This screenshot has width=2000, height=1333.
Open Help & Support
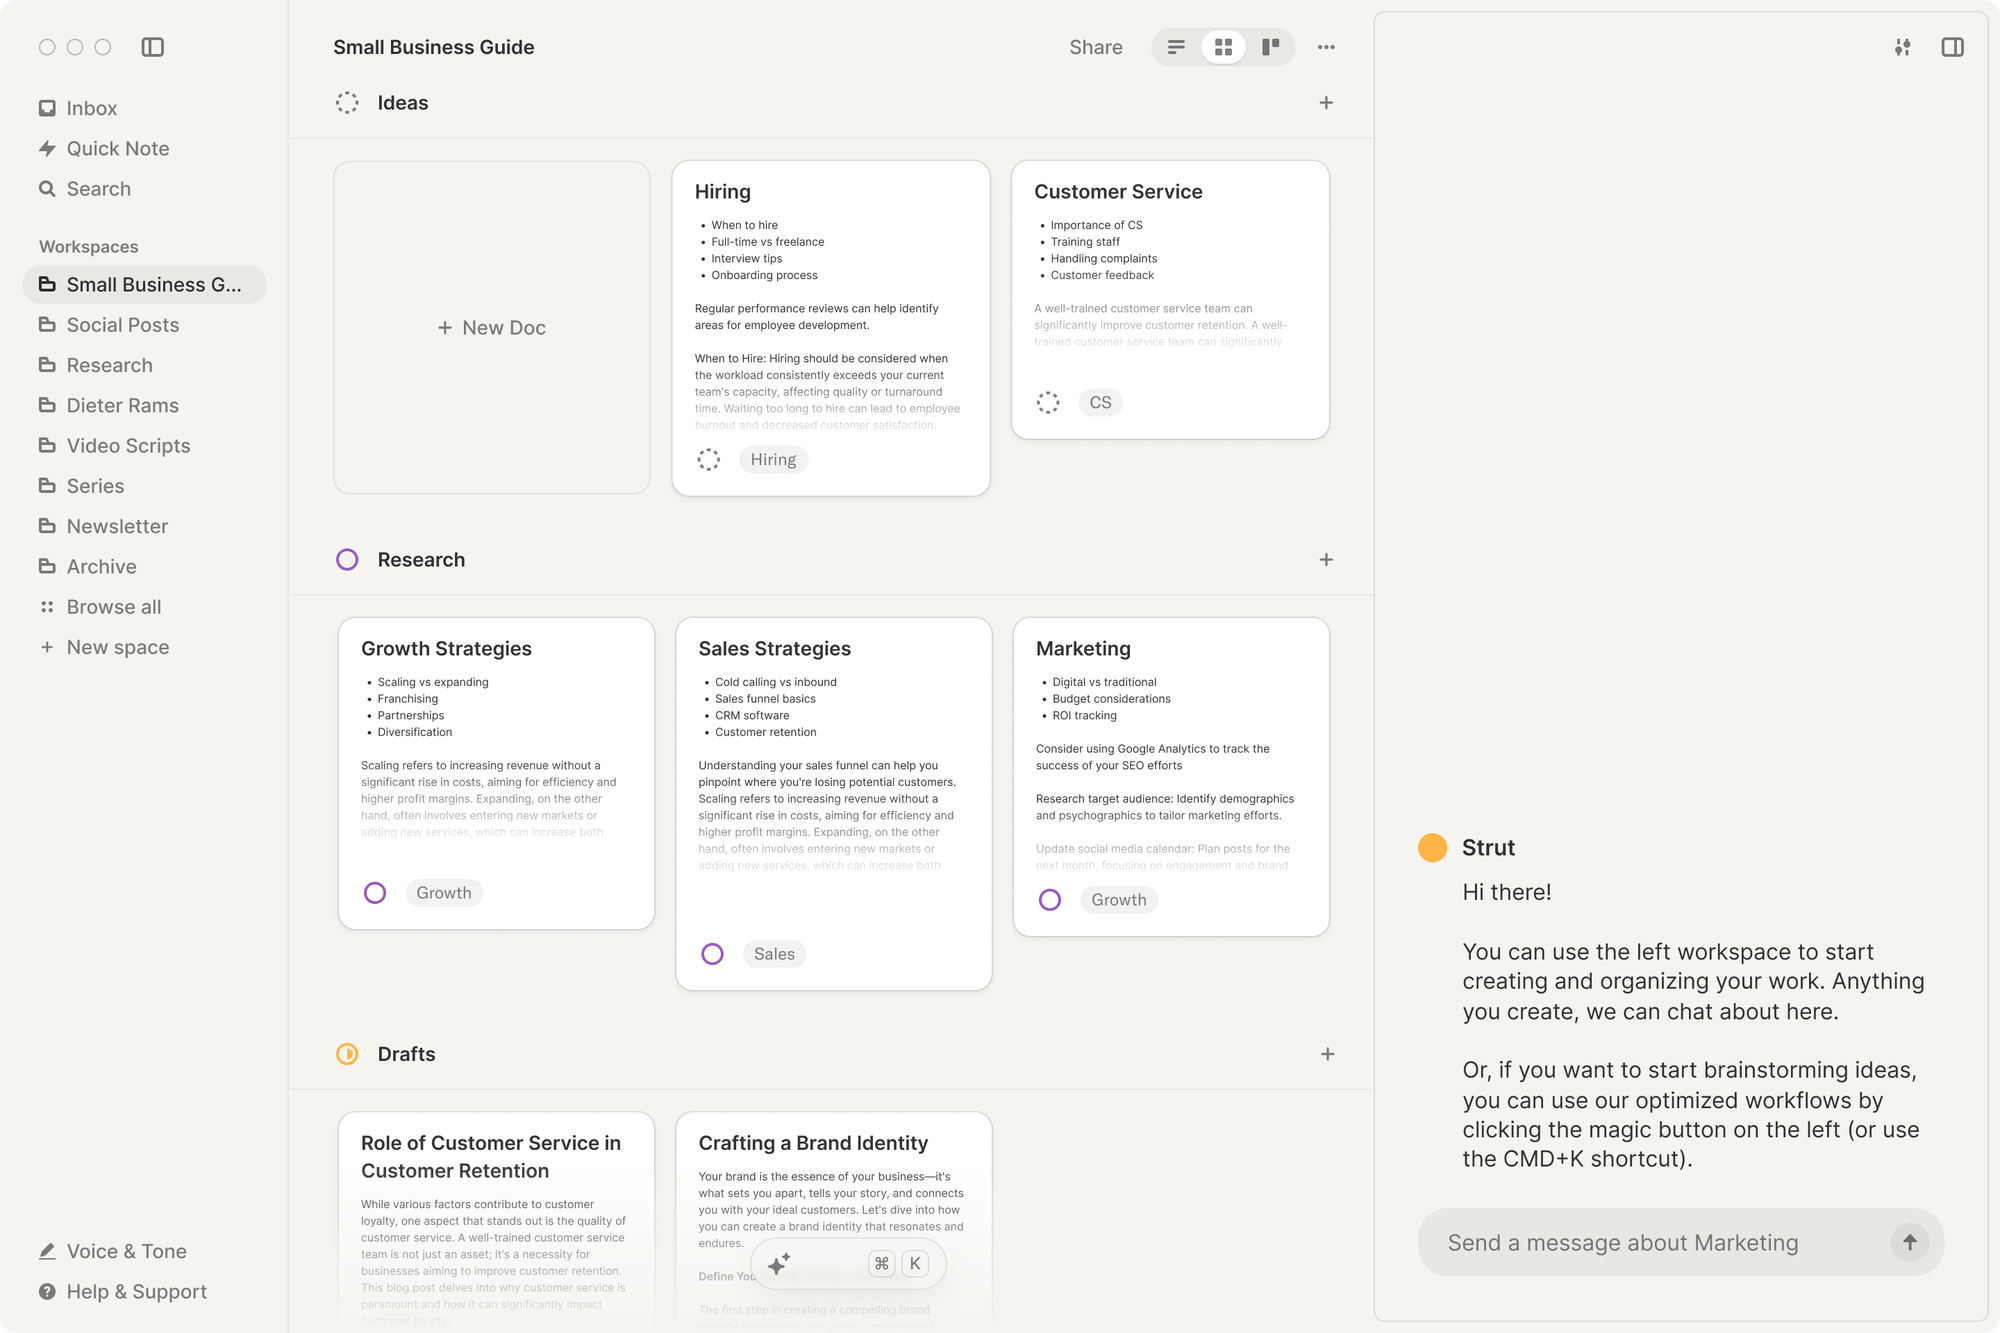[136, 1291]
